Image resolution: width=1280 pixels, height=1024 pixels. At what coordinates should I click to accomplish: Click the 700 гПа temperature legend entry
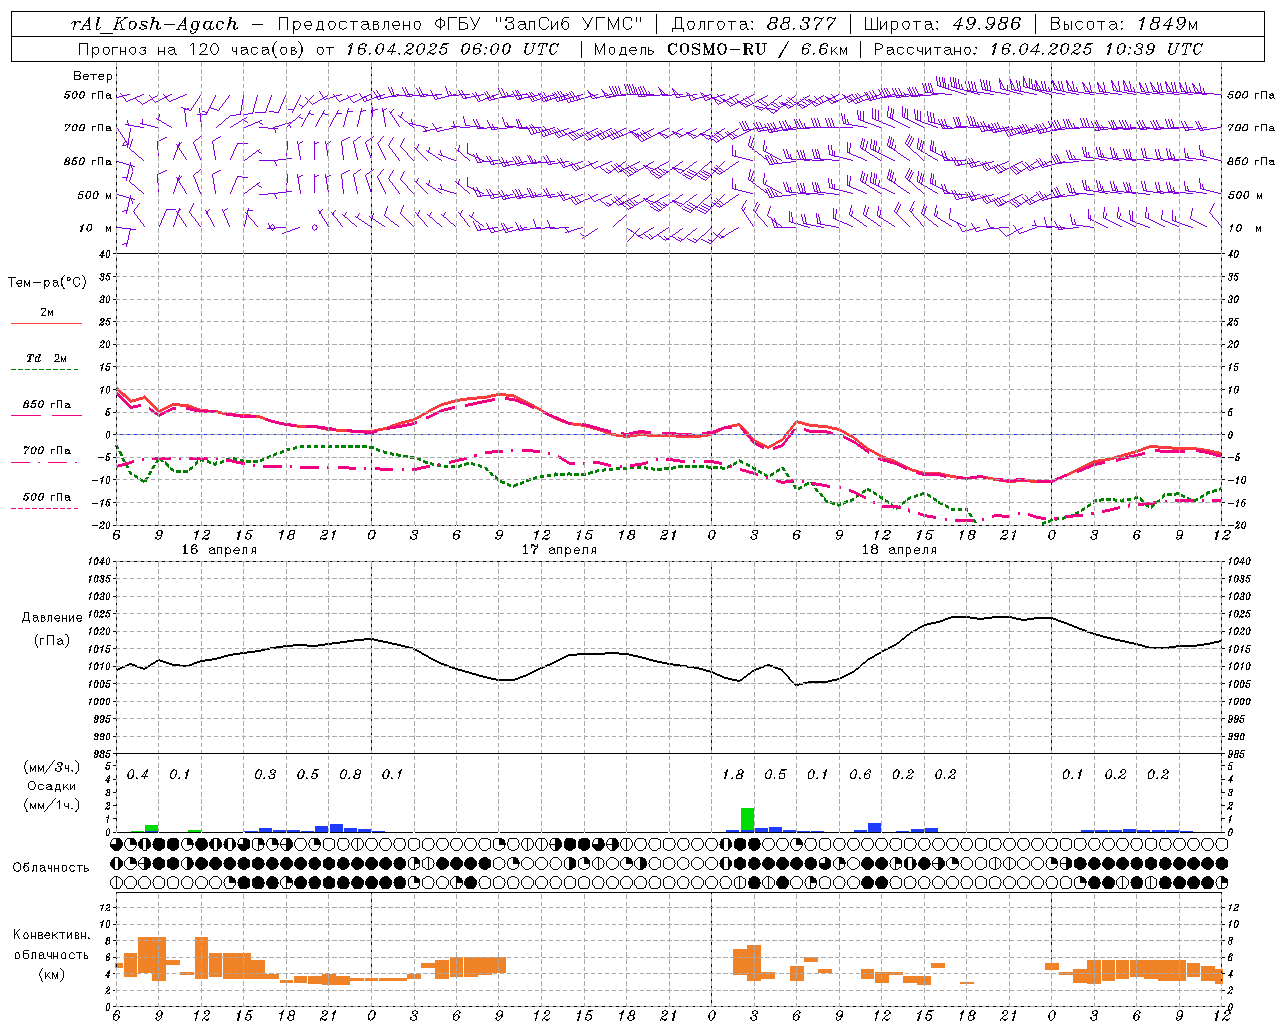point(46,451)
